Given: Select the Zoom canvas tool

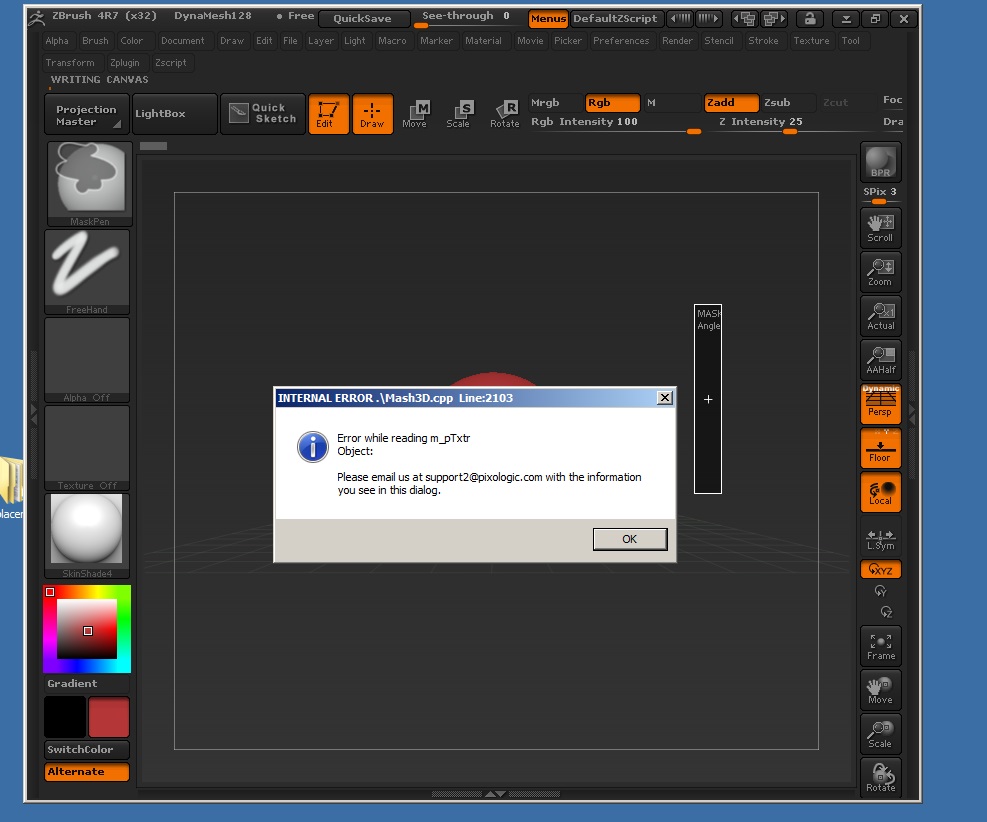Looking at the screenshot, I should 880,271.
